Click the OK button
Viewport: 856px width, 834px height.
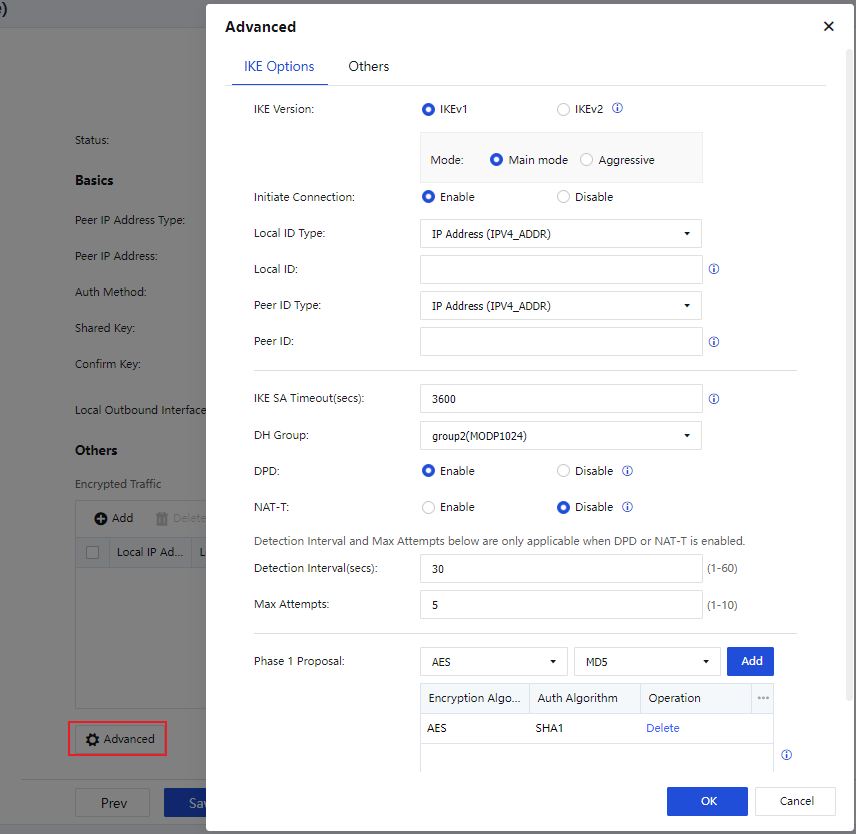coord(707,801)
